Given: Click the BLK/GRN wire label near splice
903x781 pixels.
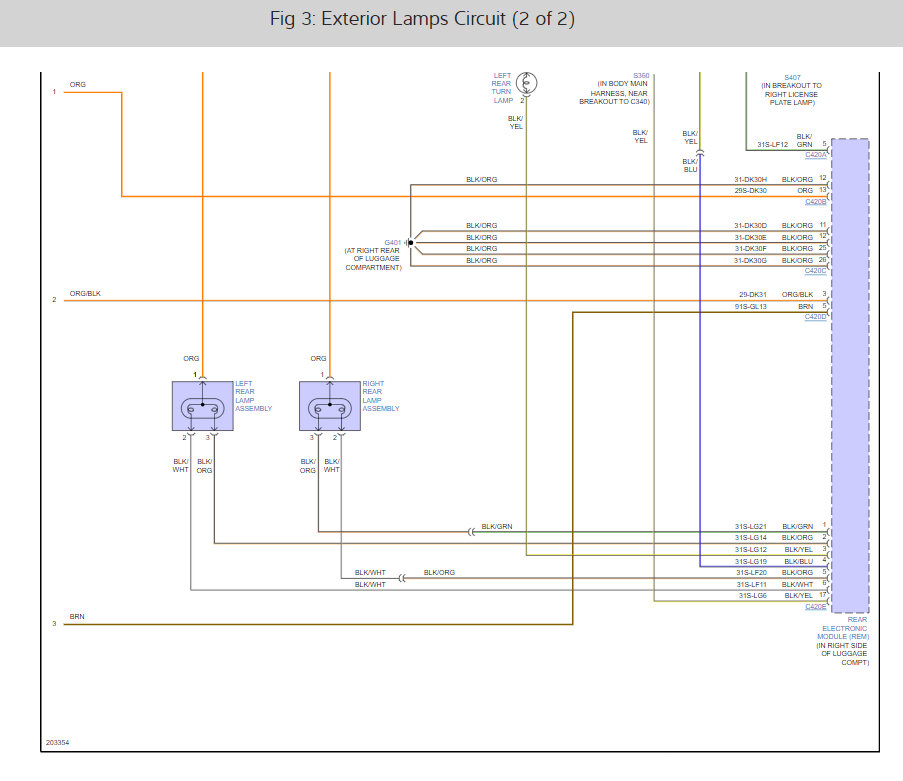Looking at the screenshot, I should point(497,526).
